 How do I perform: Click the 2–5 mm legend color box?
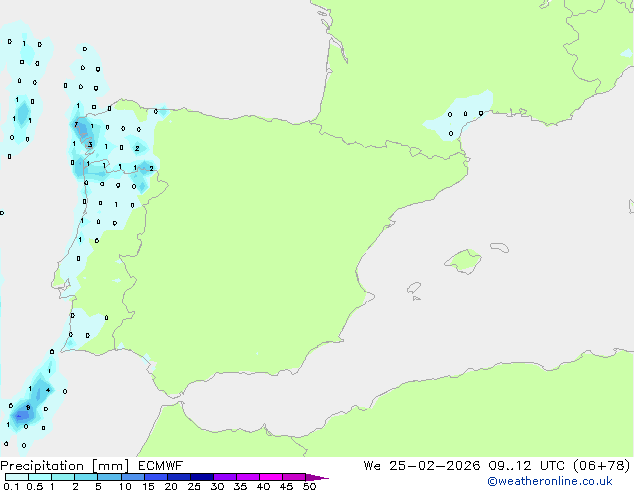tap(86, 477)
